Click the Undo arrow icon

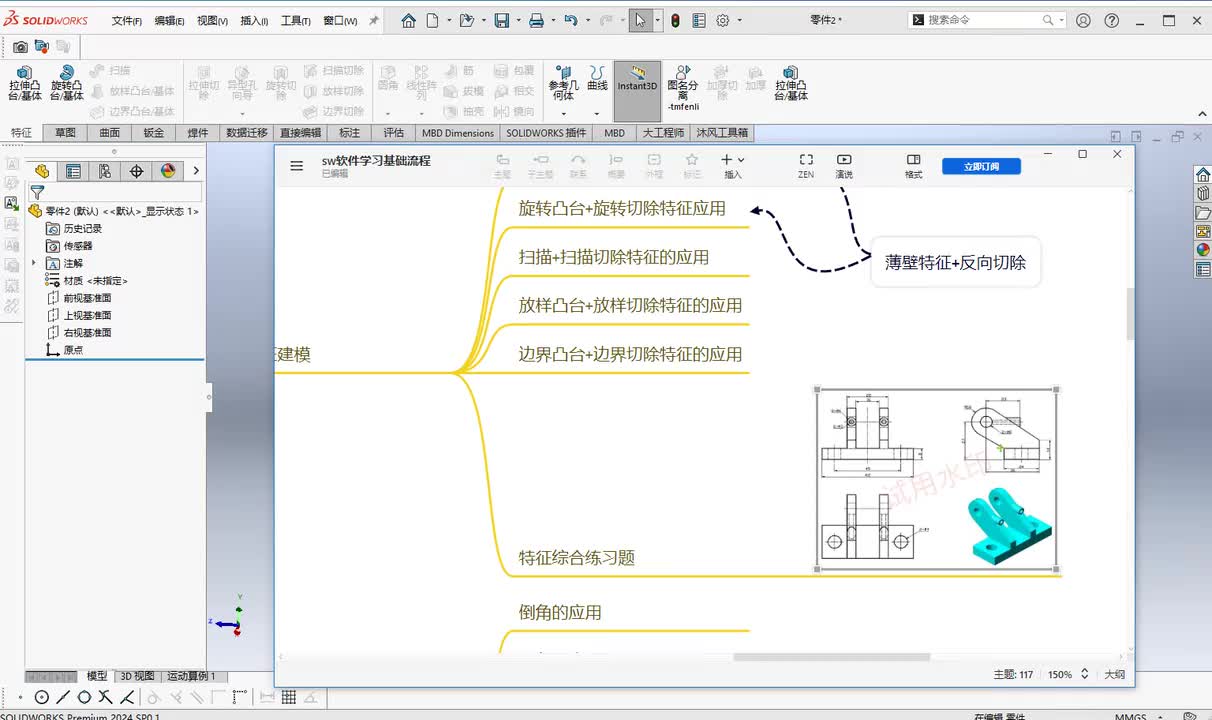(x=571, y=20)
